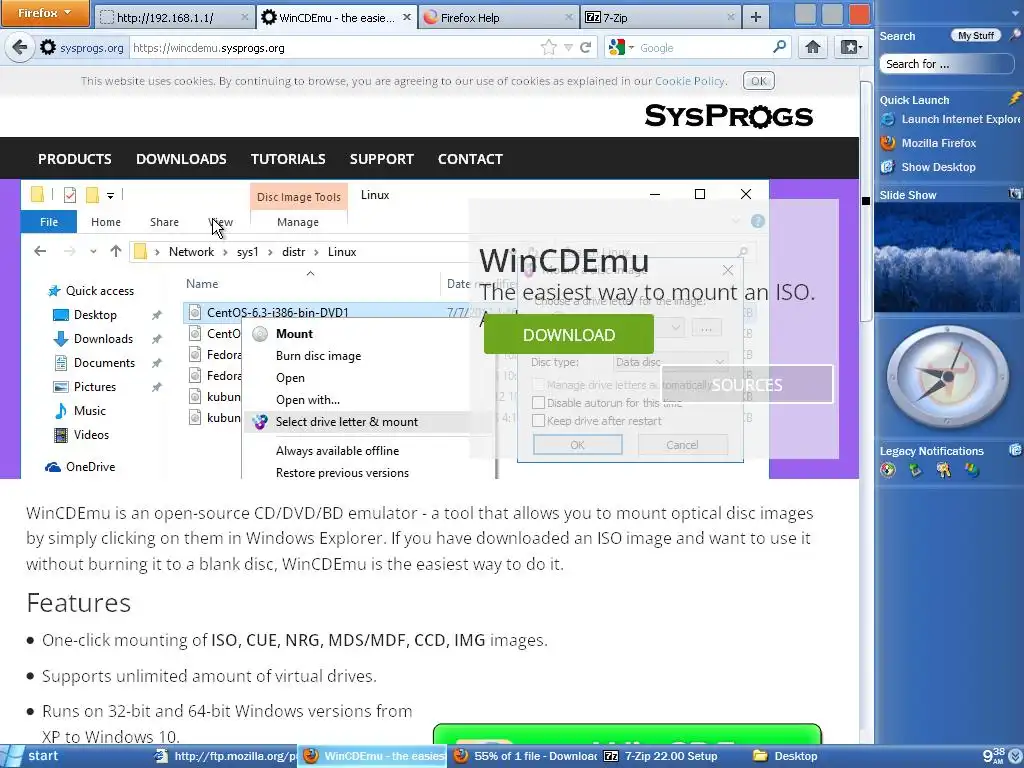
Task: Click the green network notification icon
Action: (916, 470)
